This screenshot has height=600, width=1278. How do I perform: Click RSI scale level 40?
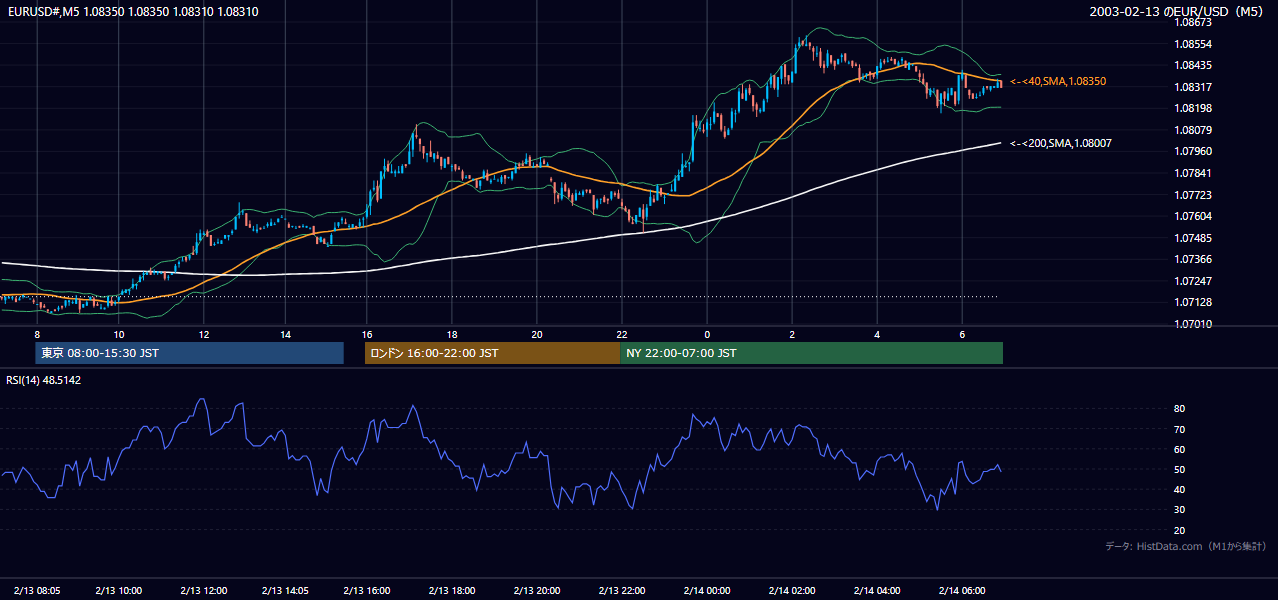[1179, 489]
